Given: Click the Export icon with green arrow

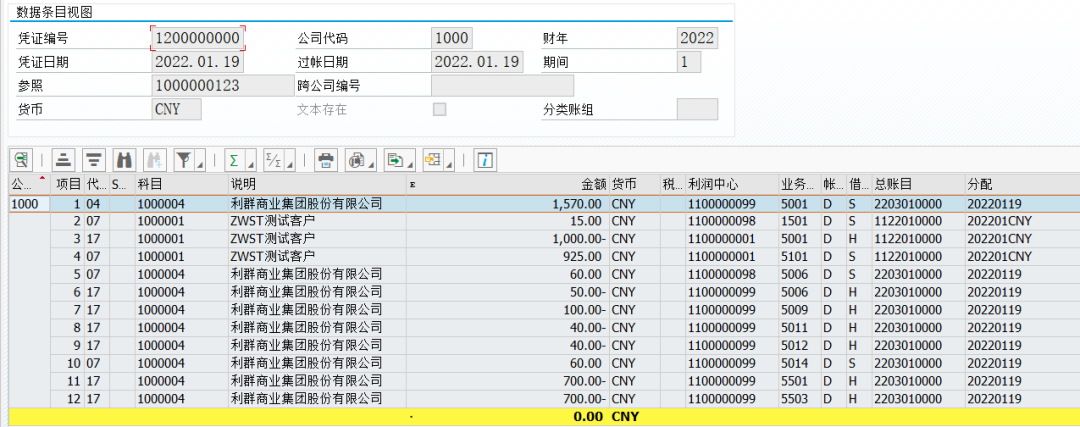Looking at the screenshot, I should point(395,160).
